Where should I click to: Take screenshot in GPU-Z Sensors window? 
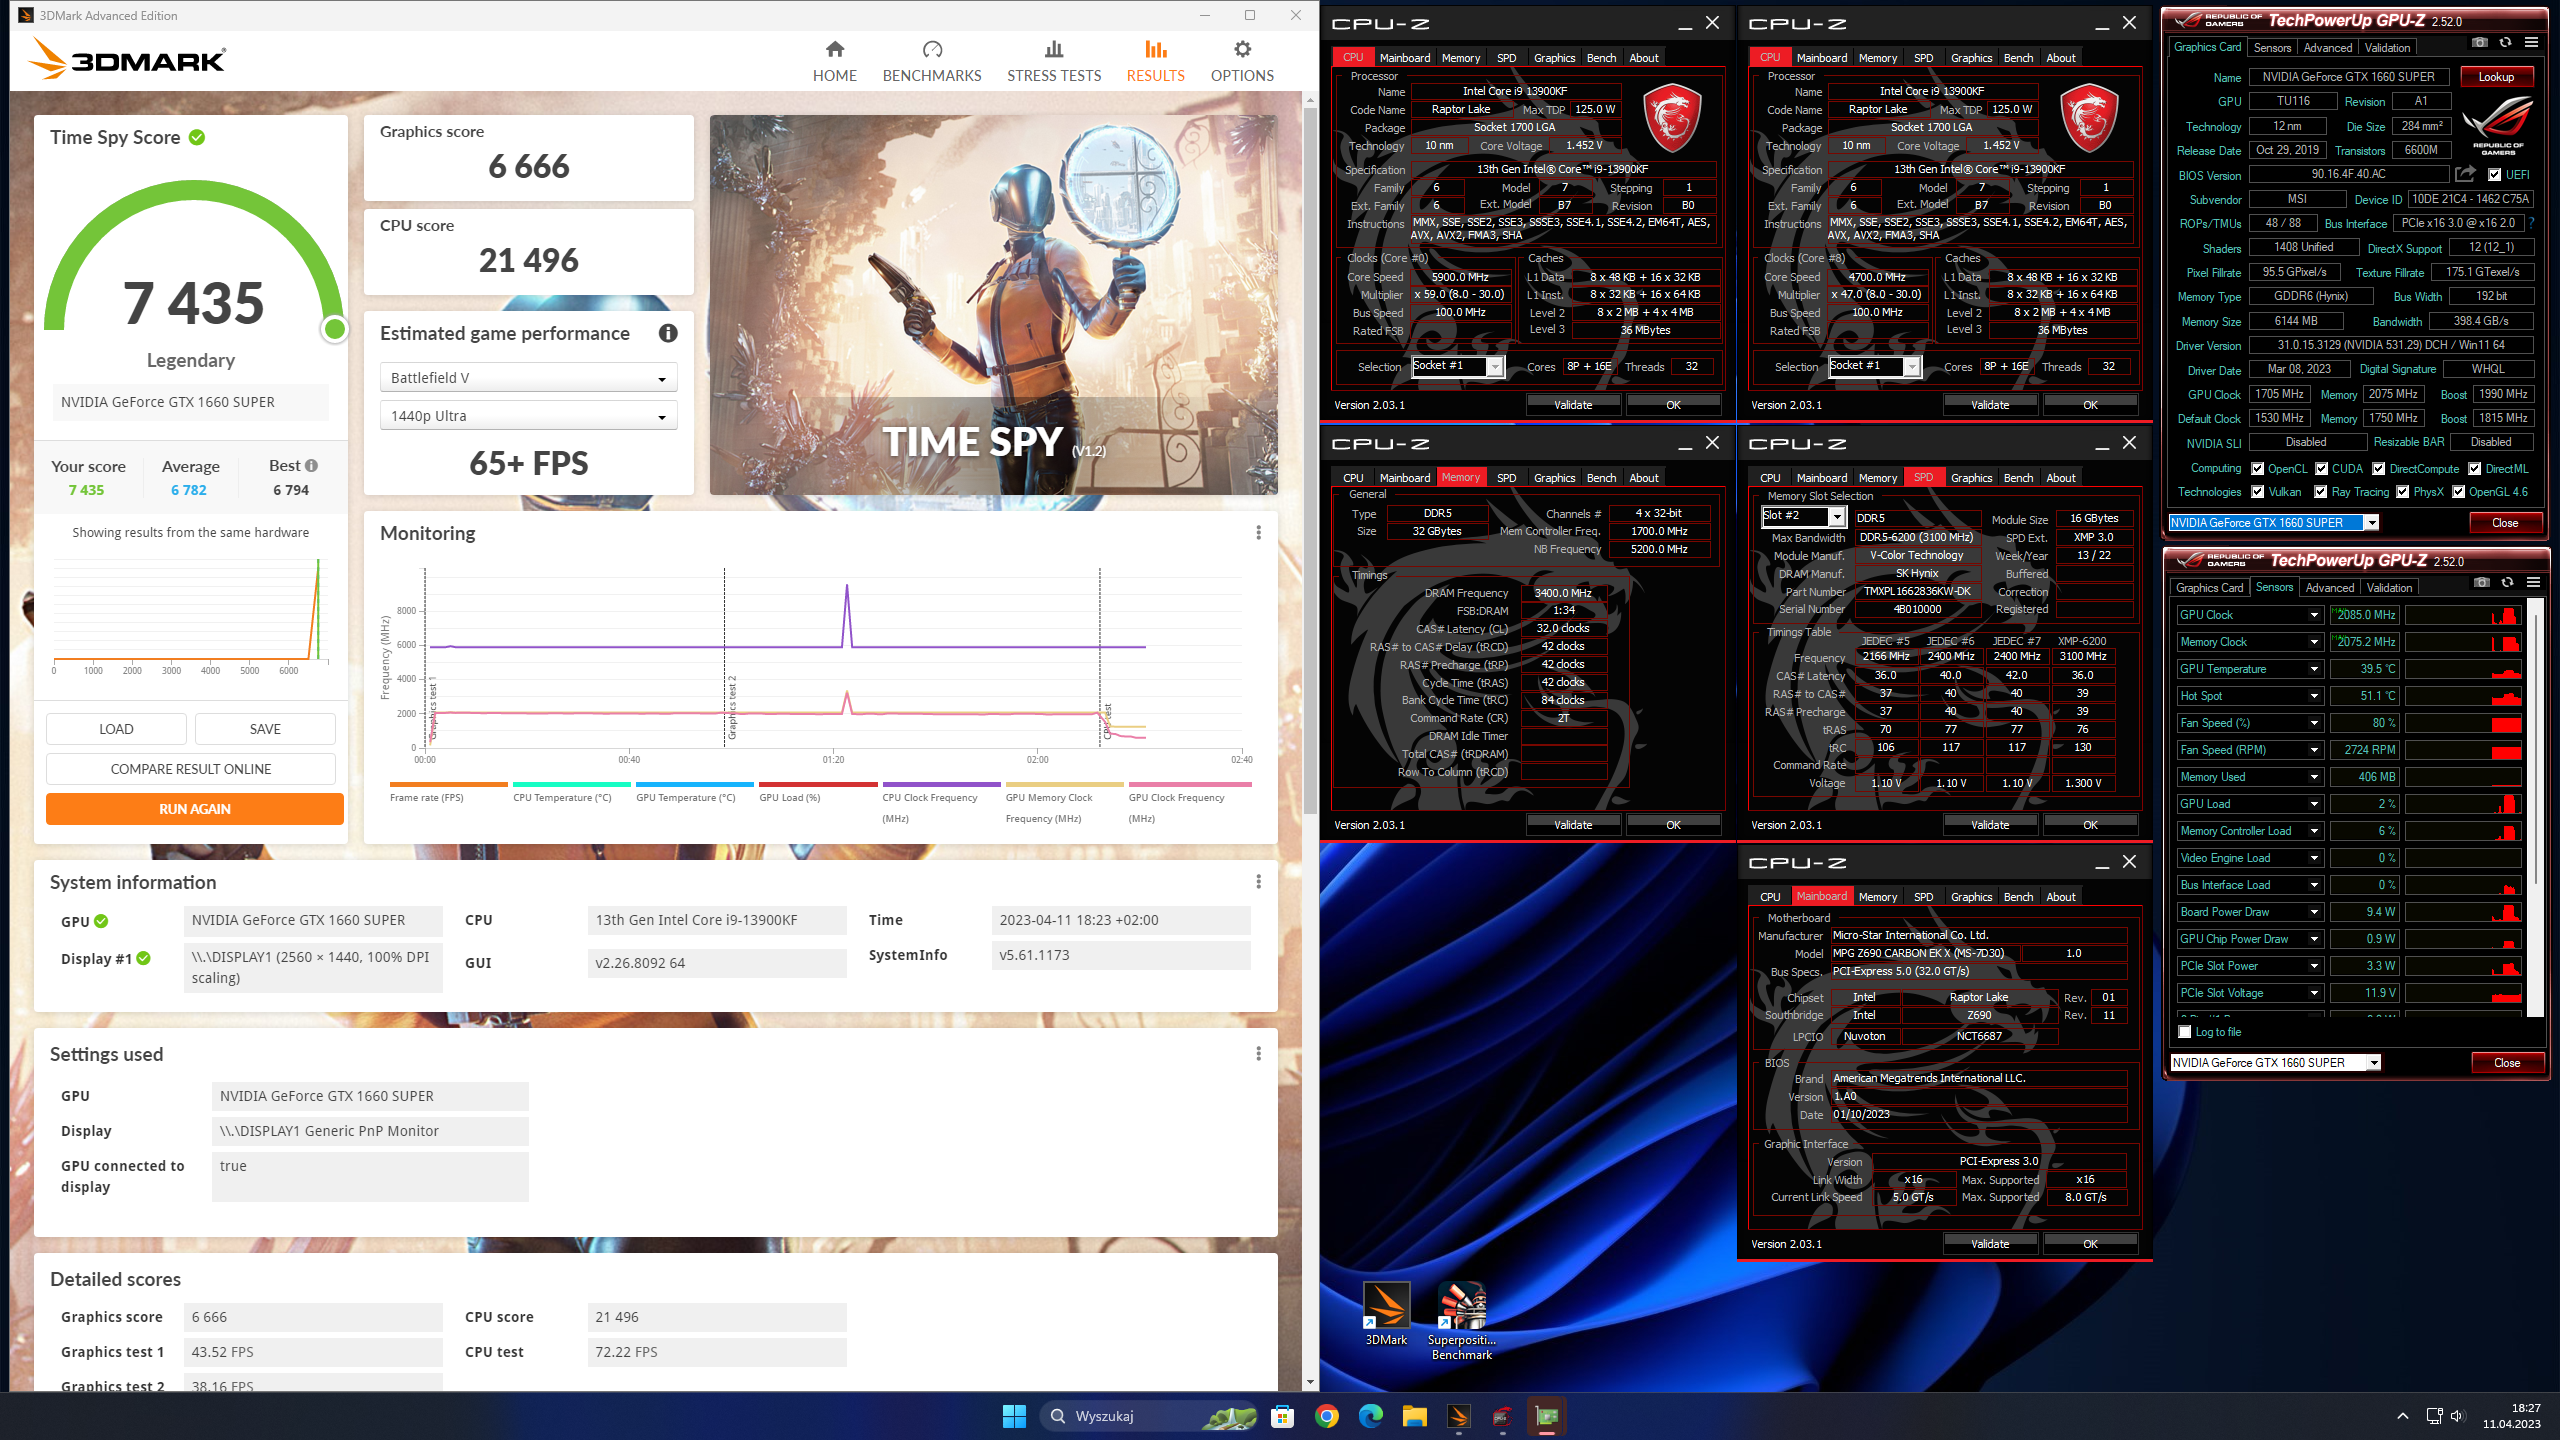[x=2482, y=582]
